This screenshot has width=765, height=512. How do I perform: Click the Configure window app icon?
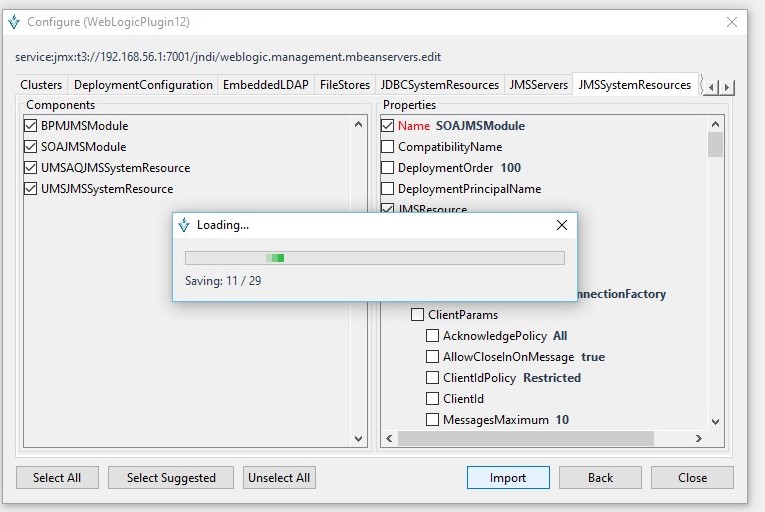[x=13, y=21]
